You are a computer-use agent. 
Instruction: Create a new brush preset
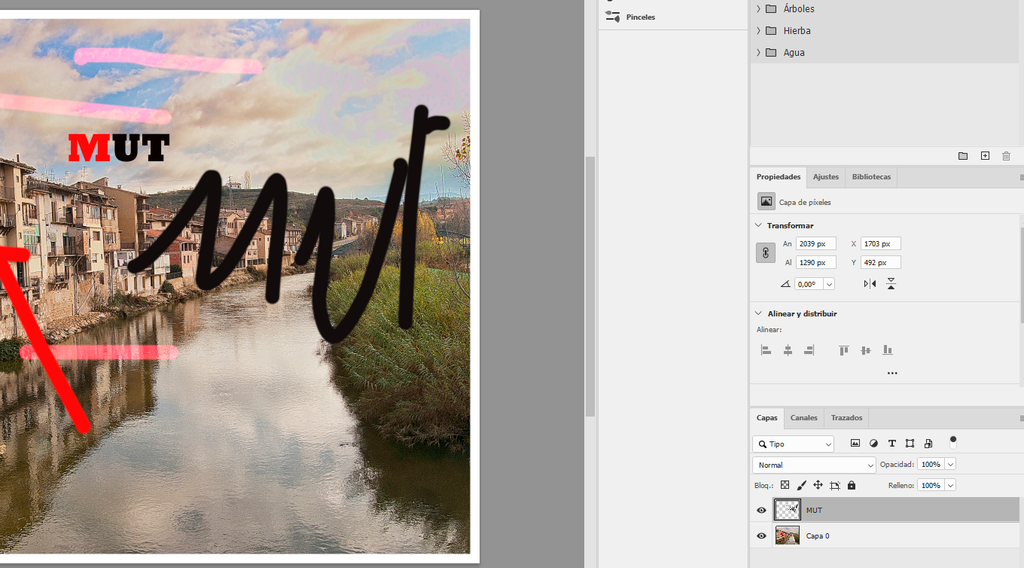pos(985,156)
